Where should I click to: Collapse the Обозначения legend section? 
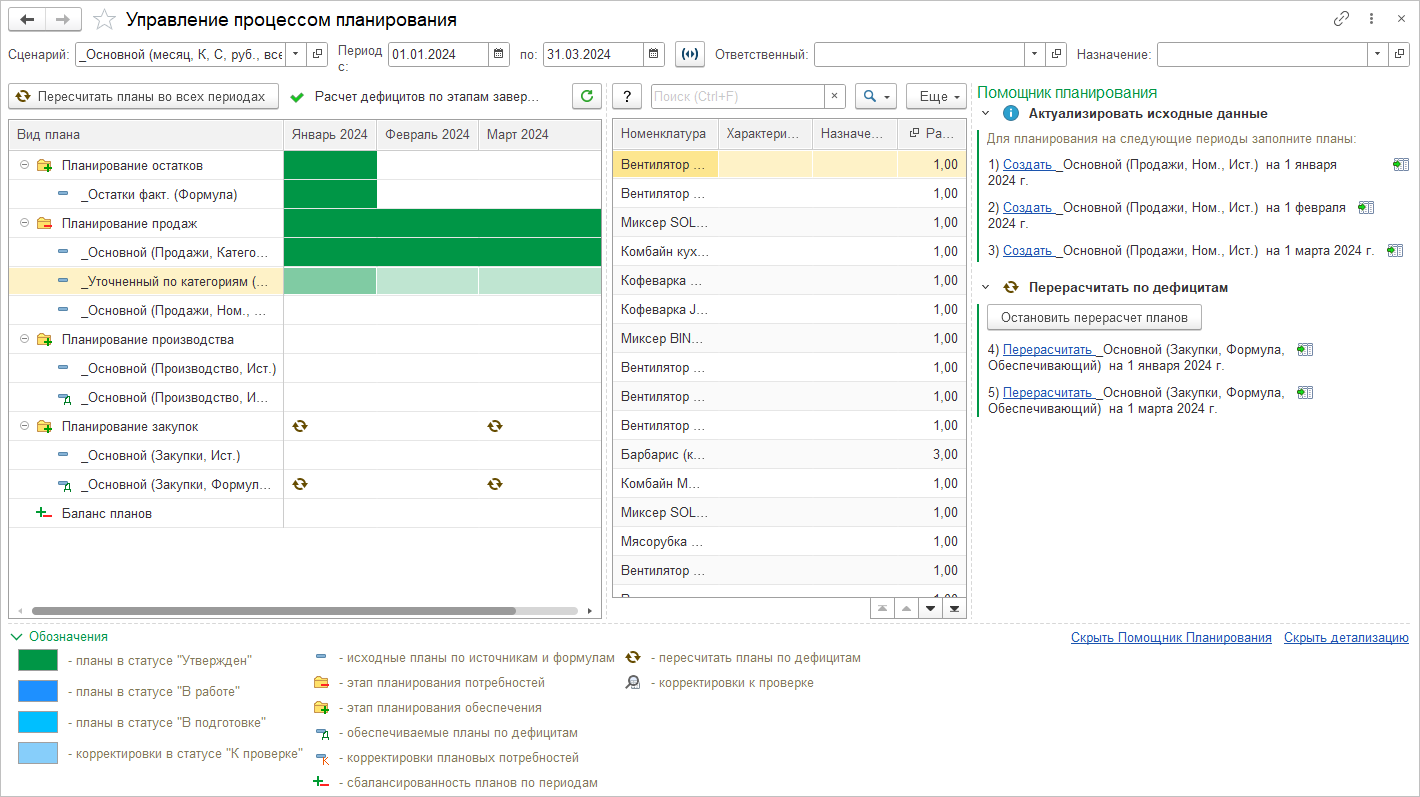pyautogui.click(x=16, y=636)
